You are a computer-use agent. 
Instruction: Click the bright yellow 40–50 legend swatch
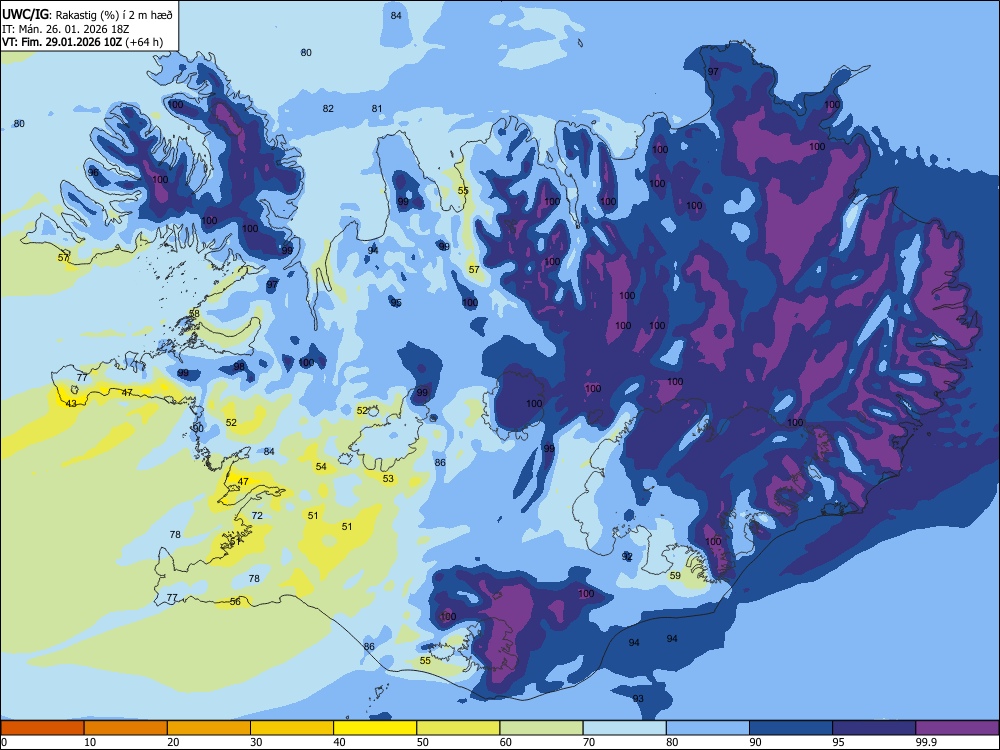pyautogui.click(x=375, y=728)
